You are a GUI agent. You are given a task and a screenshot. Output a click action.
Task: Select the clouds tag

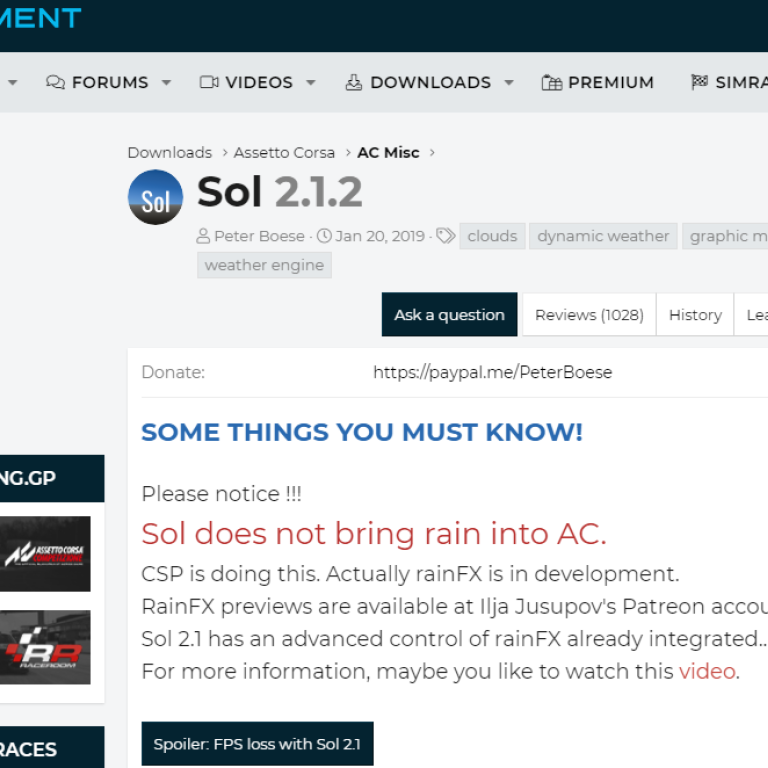coord(492,236)
